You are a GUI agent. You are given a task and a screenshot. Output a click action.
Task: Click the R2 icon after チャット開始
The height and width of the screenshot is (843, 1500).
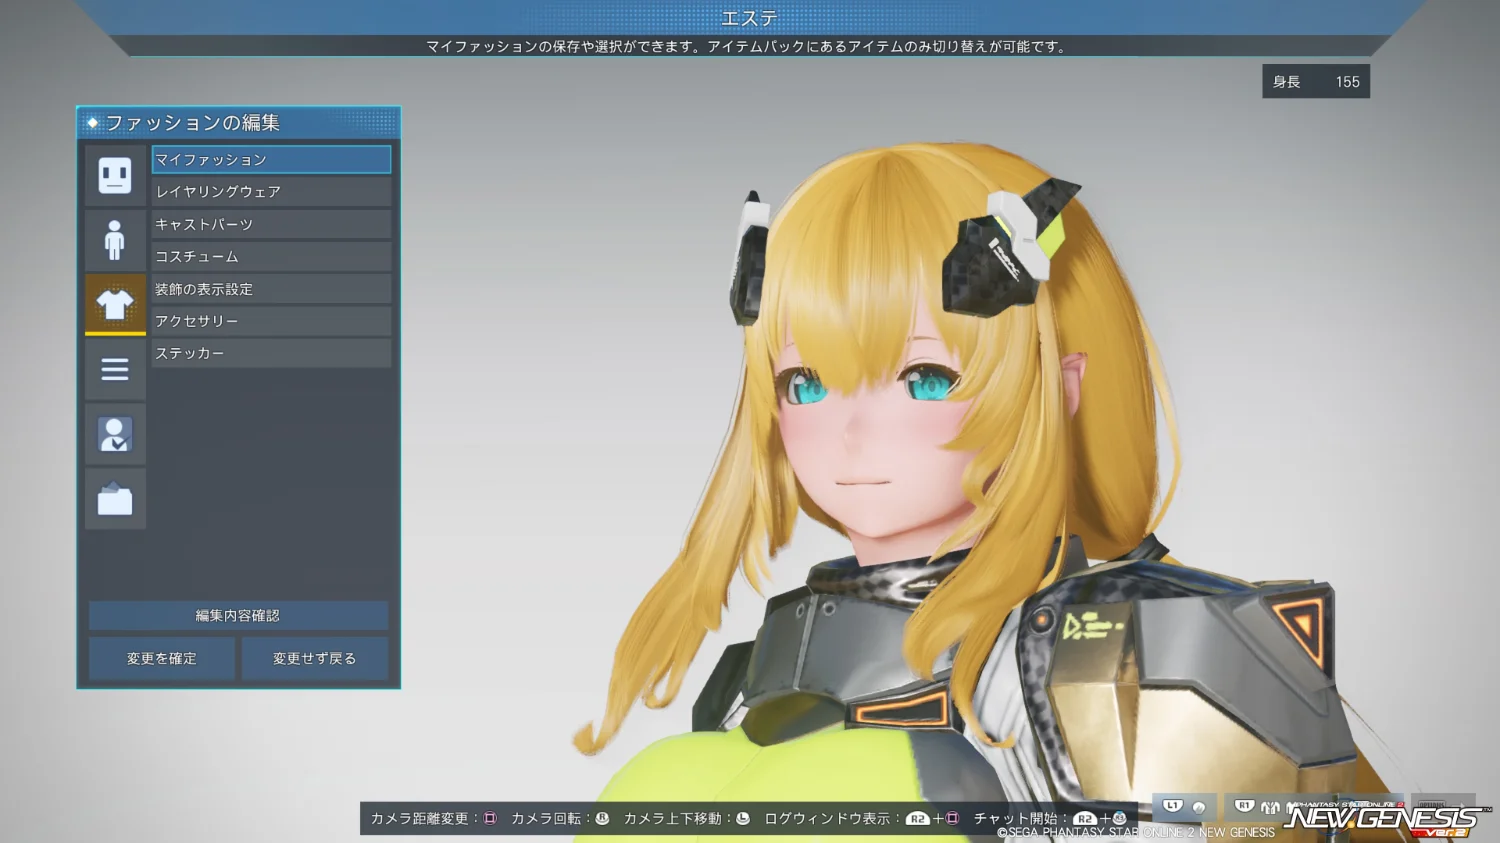(1085, 818)
